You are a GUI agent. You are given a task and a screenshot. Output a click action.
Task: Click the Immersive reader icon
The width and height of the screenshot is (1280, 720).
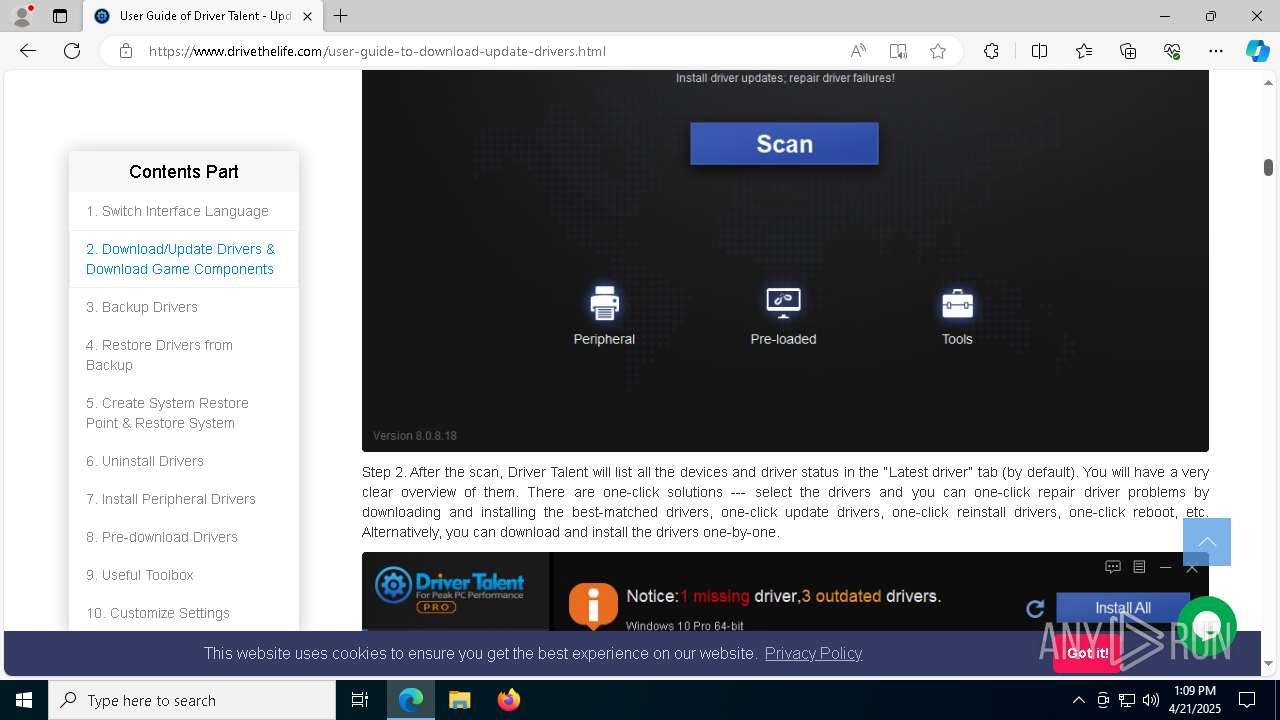(898, 51)
